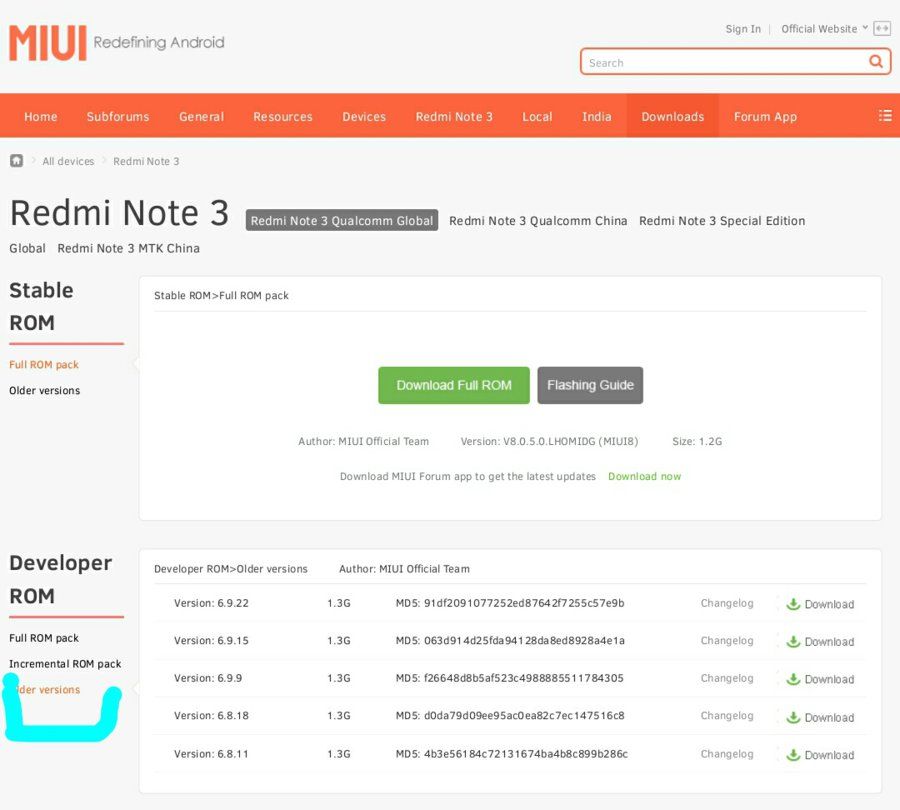The image size is (900, 810).
Task: Select Developer ROM Older versions
Action: pos(44,689)
